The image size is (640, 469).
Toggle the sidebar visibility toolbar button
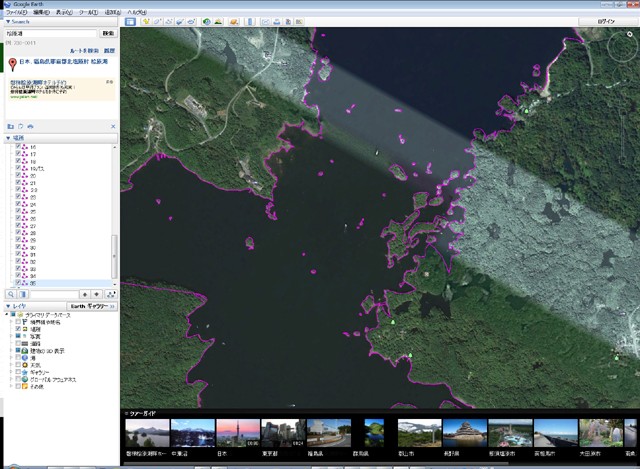[x=131, y=20]
